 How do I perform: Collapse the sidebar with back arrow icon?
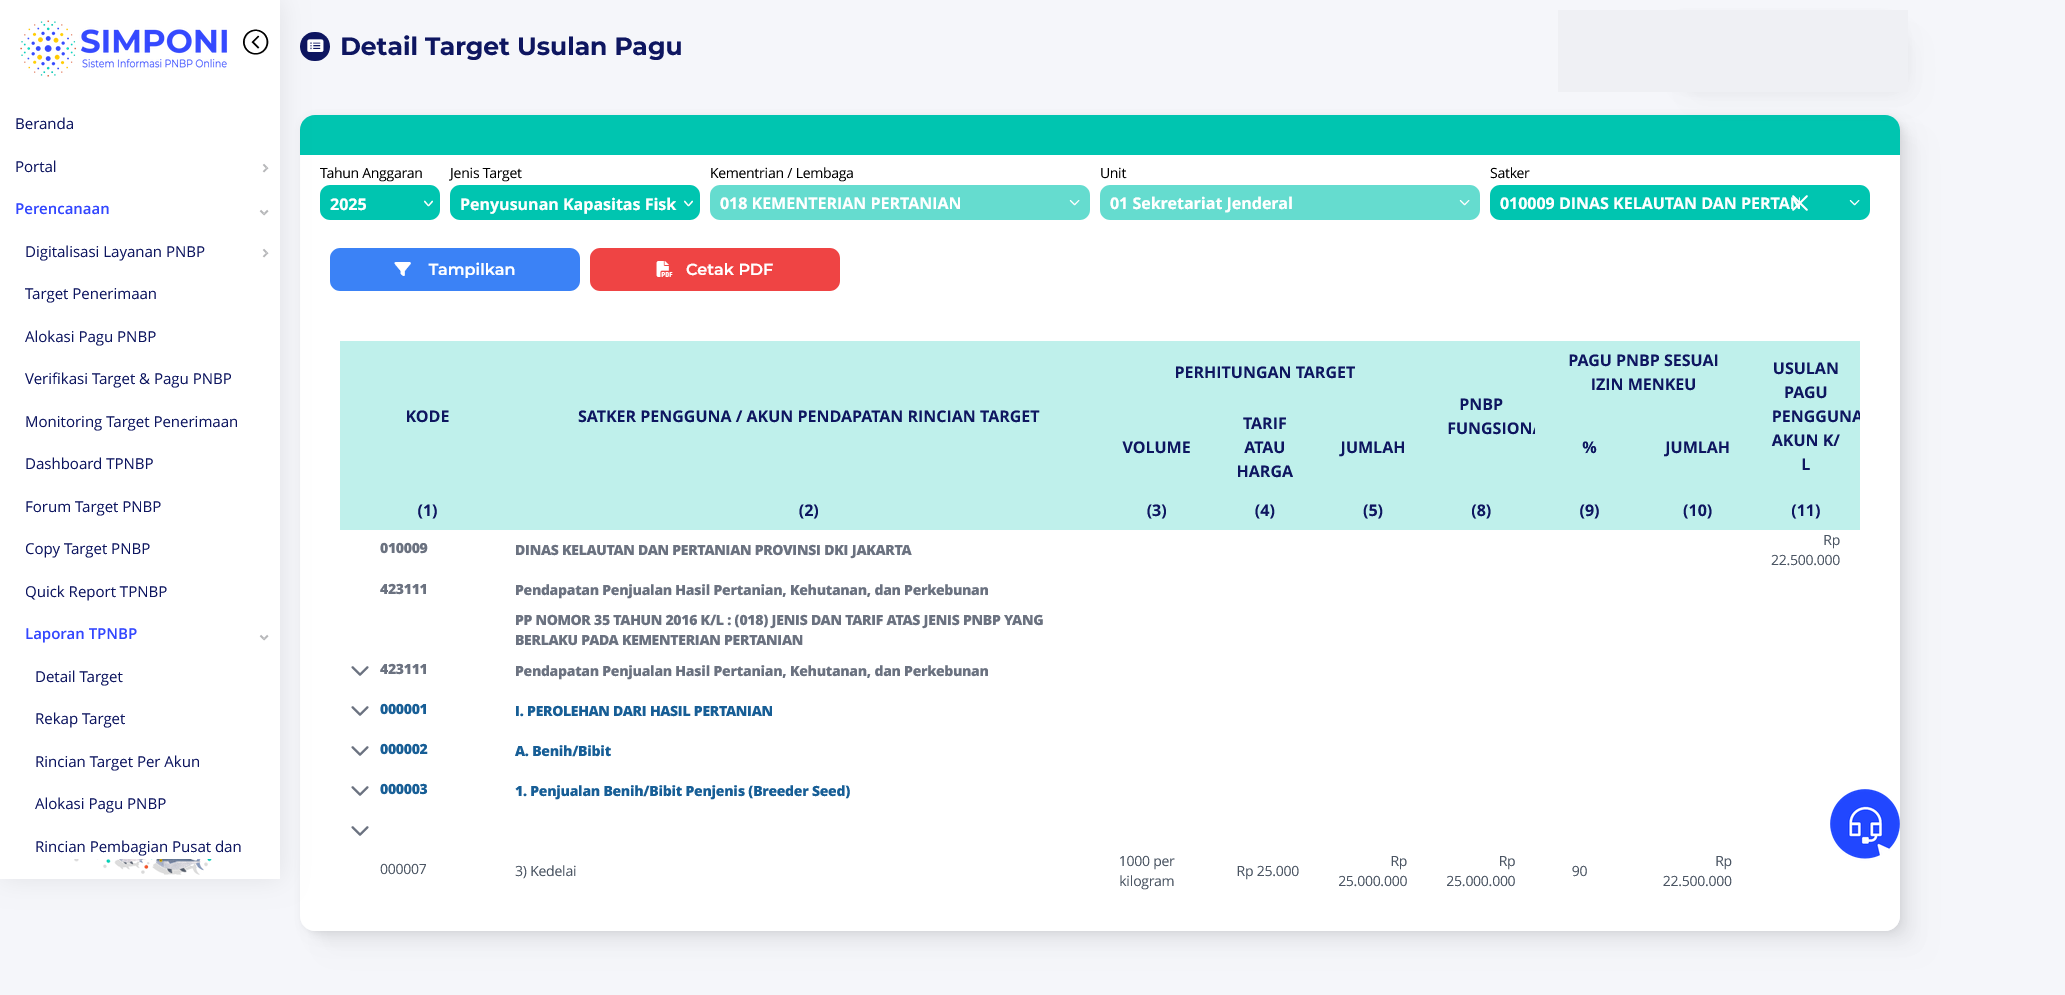click(x=256, y=42)
